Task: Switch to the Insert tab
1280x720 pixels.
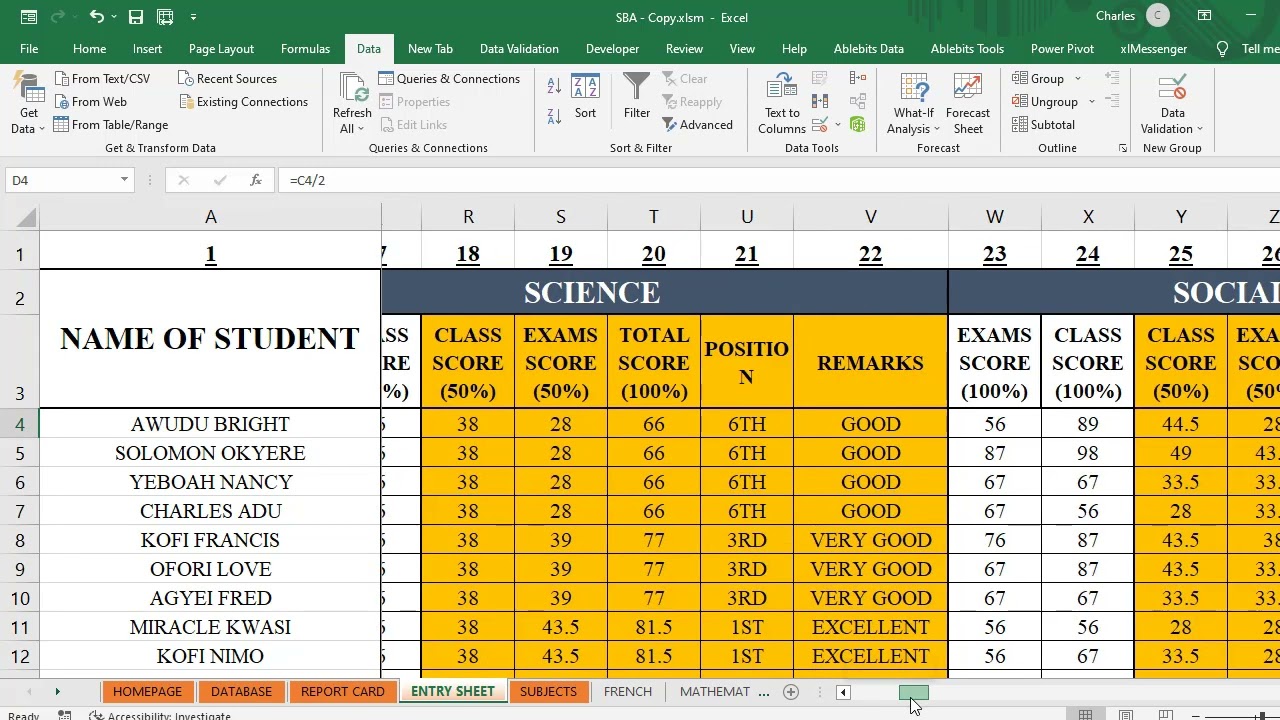Action: [147, 48]
